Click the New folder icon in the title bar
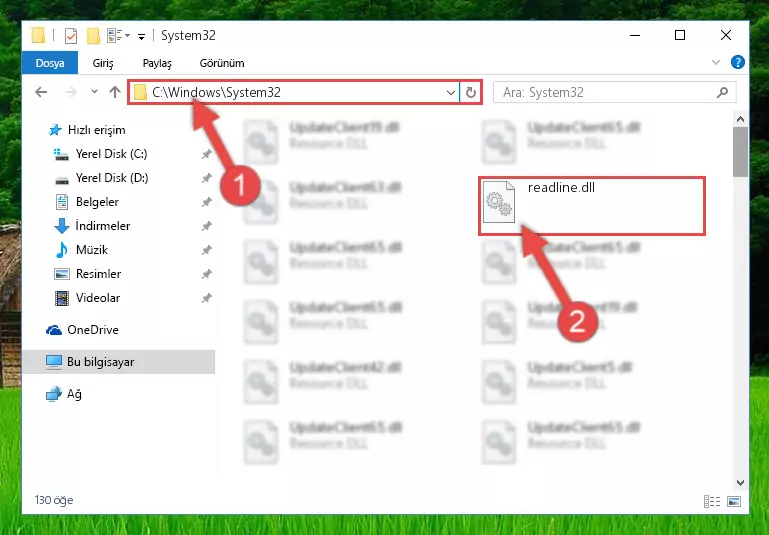Screen dimensions: 769x535 pyautogui.click(x=93, y=36)
